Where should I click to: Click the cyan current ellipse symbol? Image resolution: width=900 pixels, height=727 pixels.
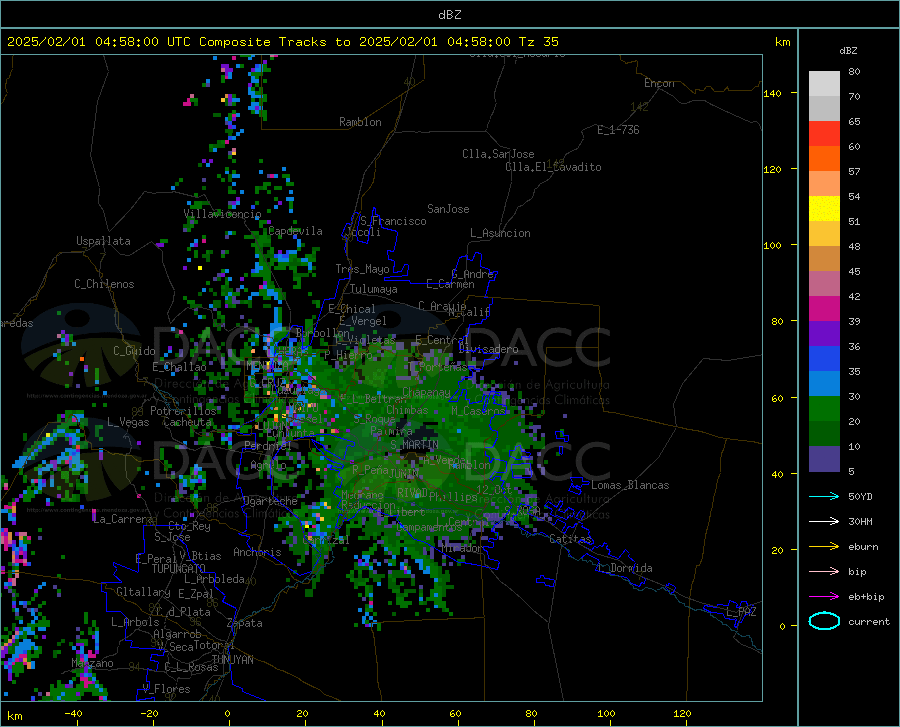coord(824,621)
